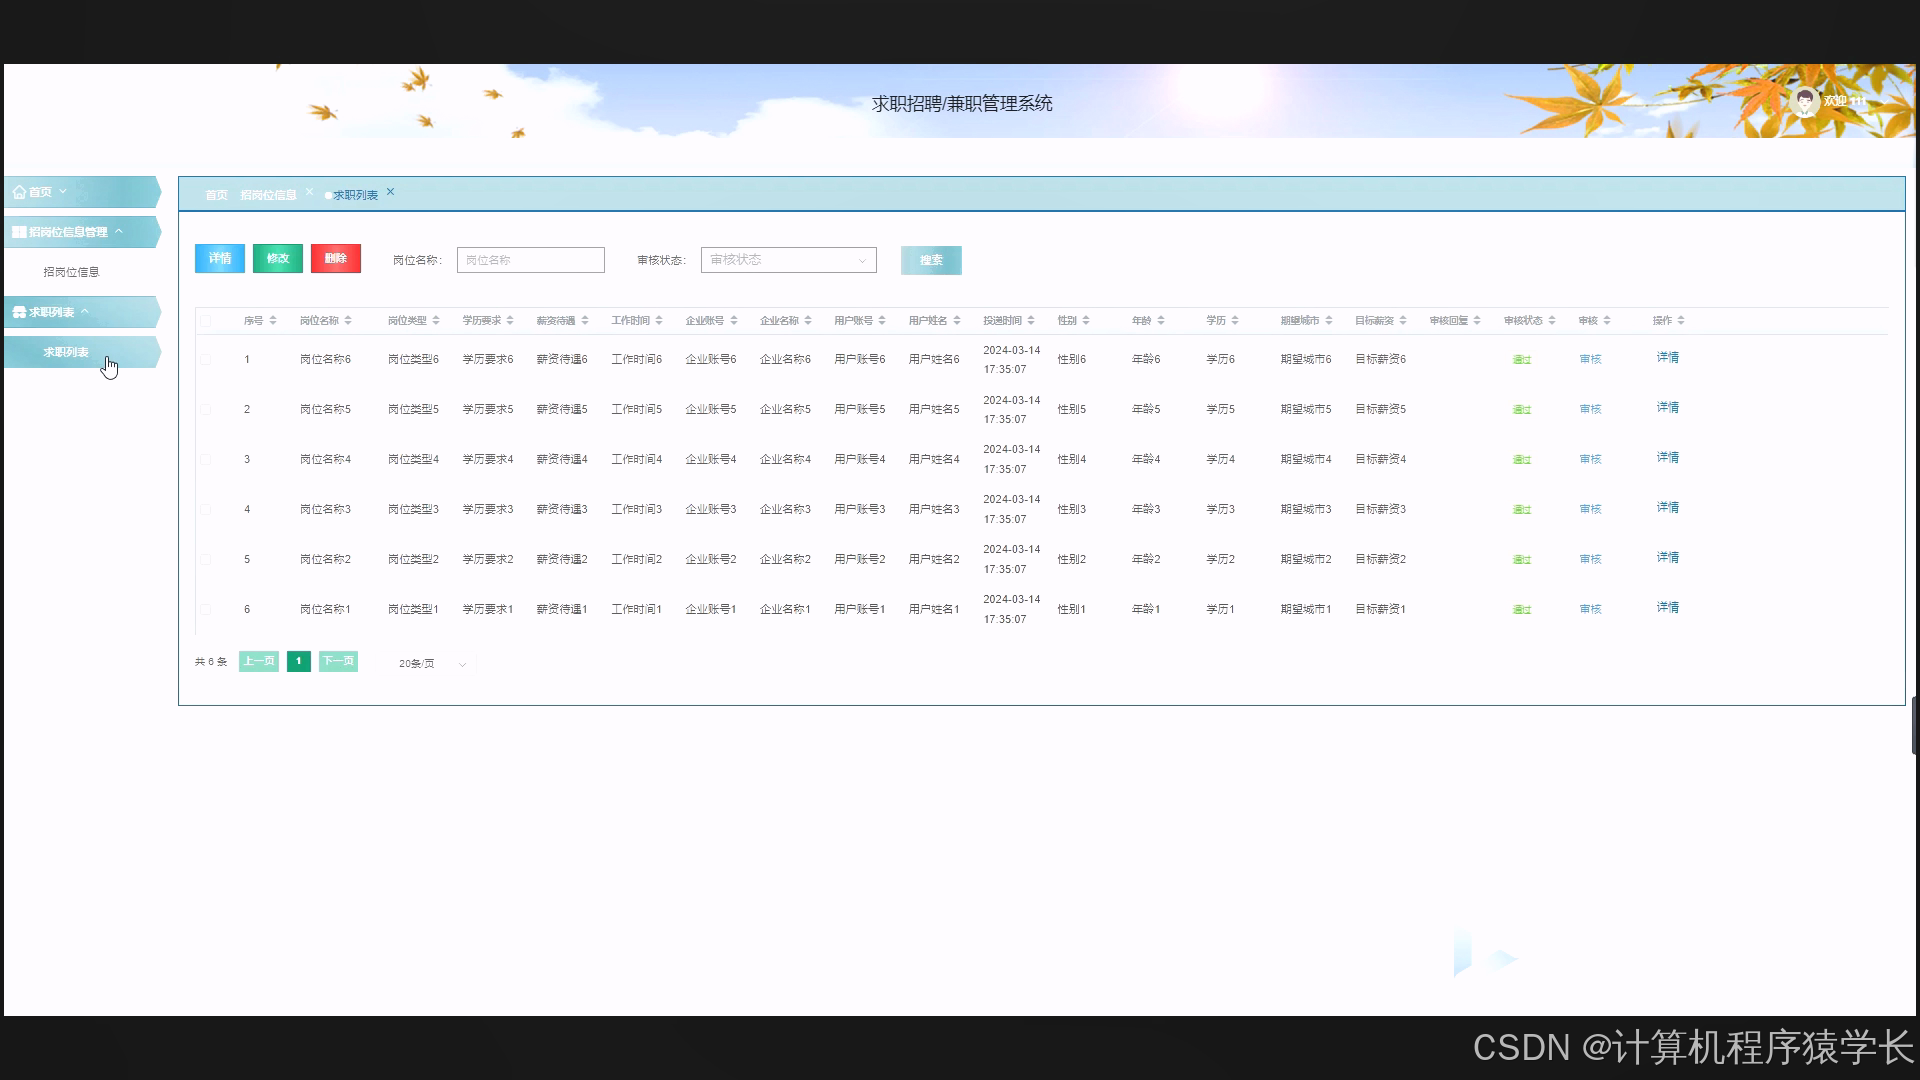Sort by the 岗位名称 column arrows
The image size is (1920, 1080).
pos(348,321)
